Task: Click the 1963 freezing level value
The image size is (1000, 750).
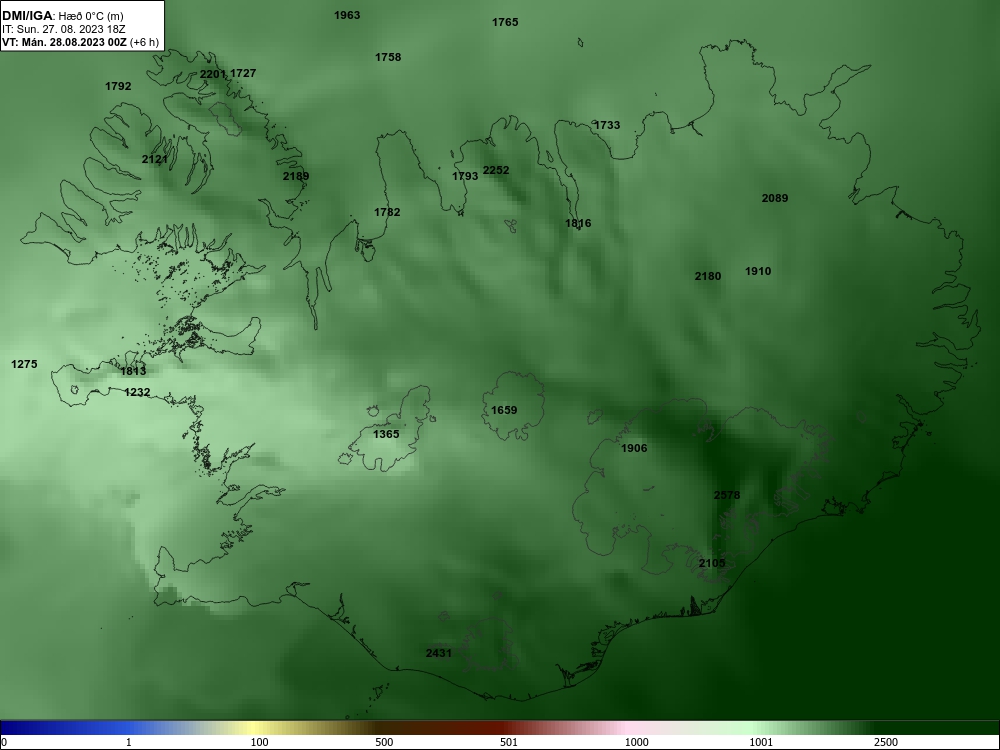Action: 347,15
